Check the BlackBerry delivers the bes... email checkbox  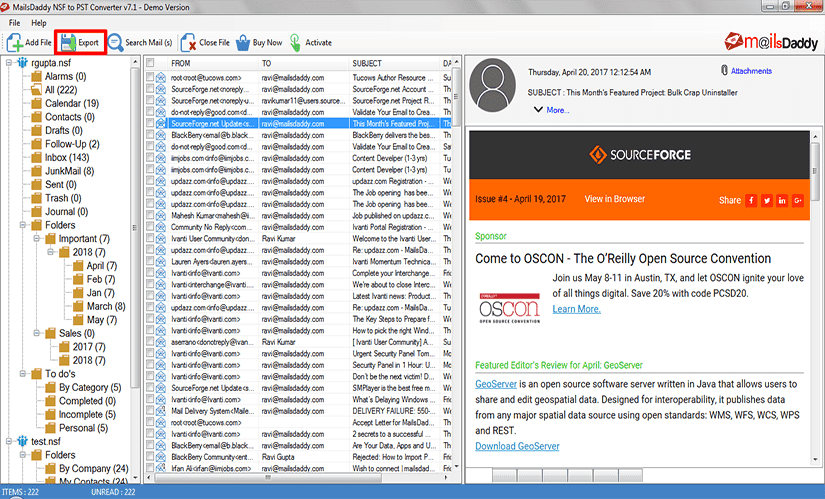point(150,135)
